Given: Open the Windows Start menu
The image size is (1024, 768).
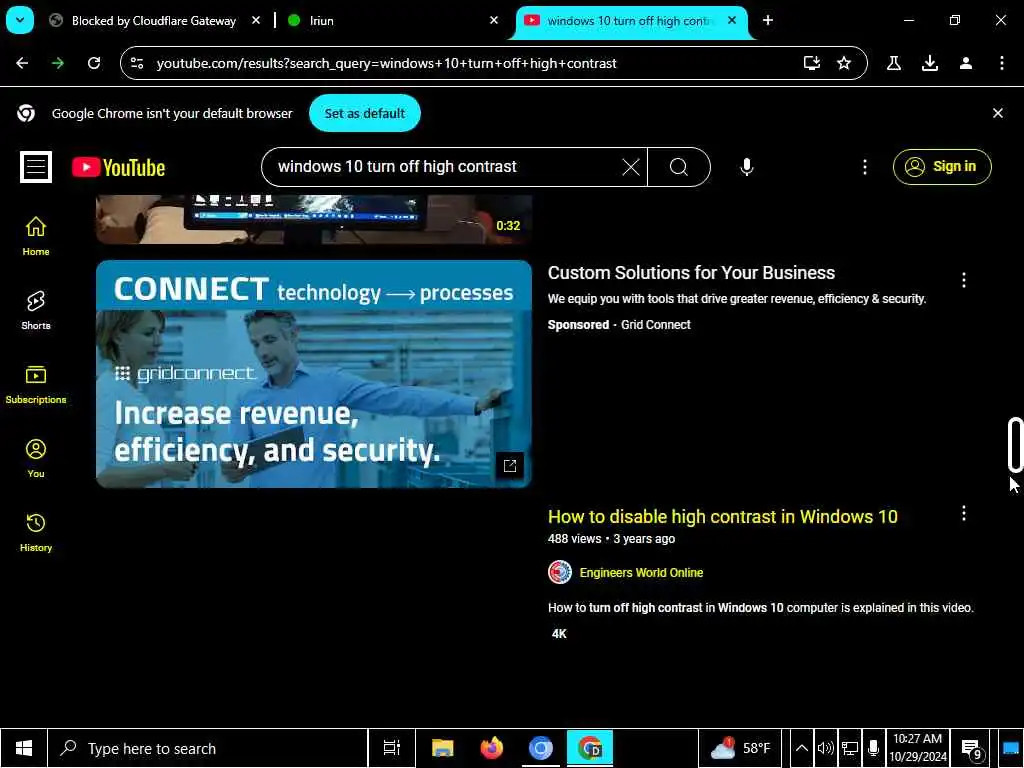Looking at the screenshot, I should coord(24,748).
